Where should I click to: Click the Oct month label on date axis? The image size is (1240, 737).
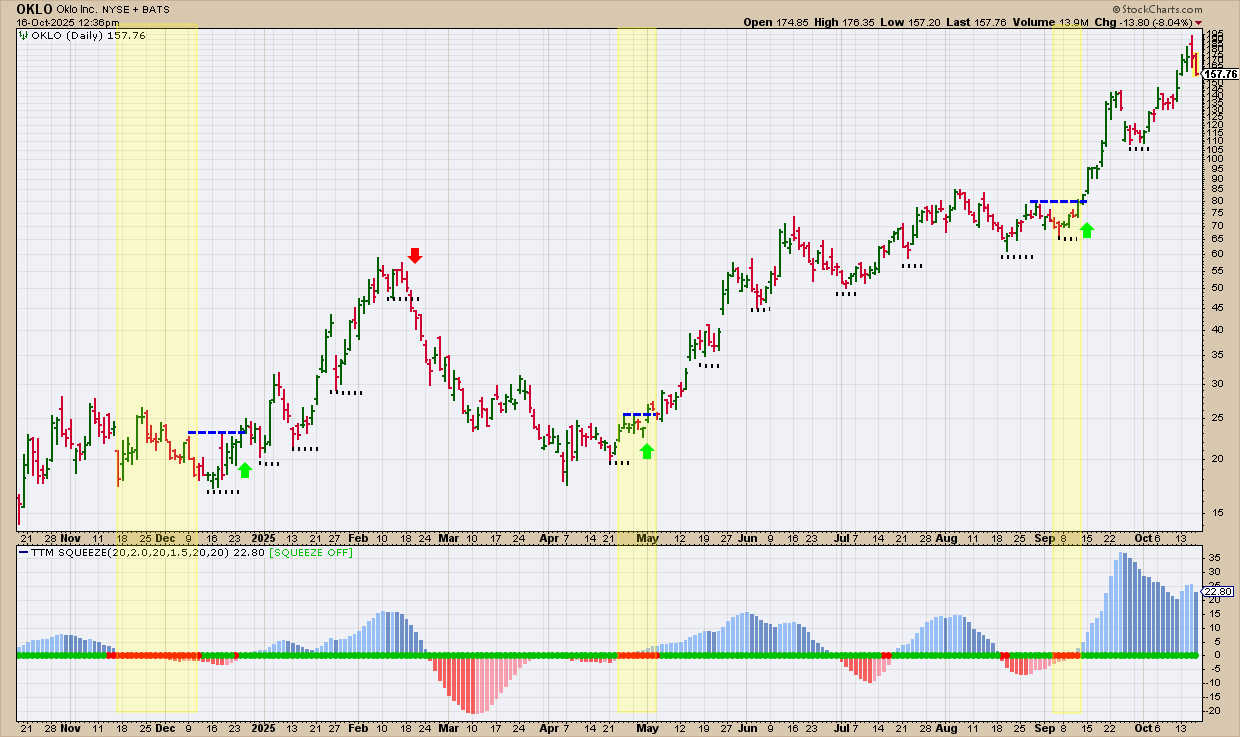point(1141,537)
